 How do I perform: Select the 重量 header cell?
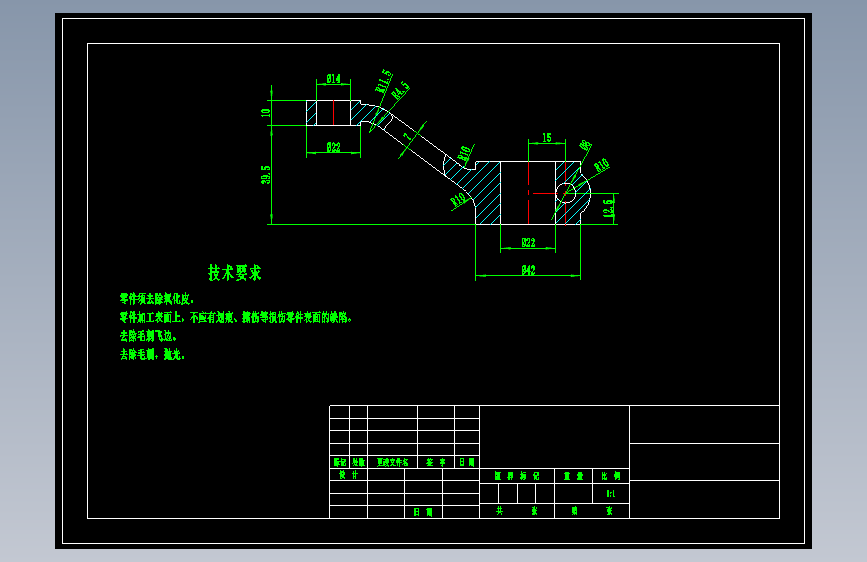pos(573,476)
